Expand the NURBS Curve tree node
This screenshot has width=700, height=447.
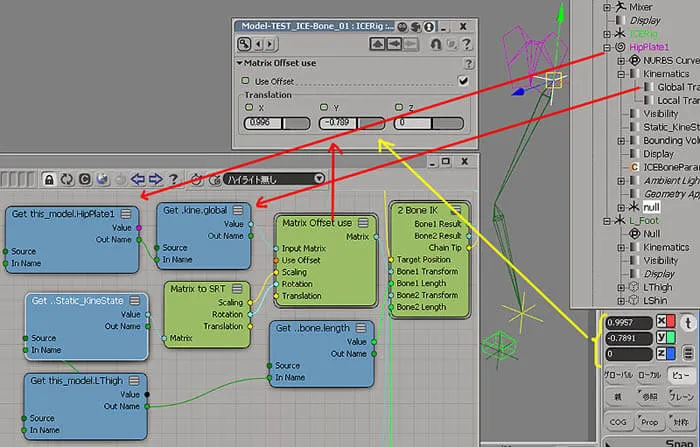(x=621, y=60)
